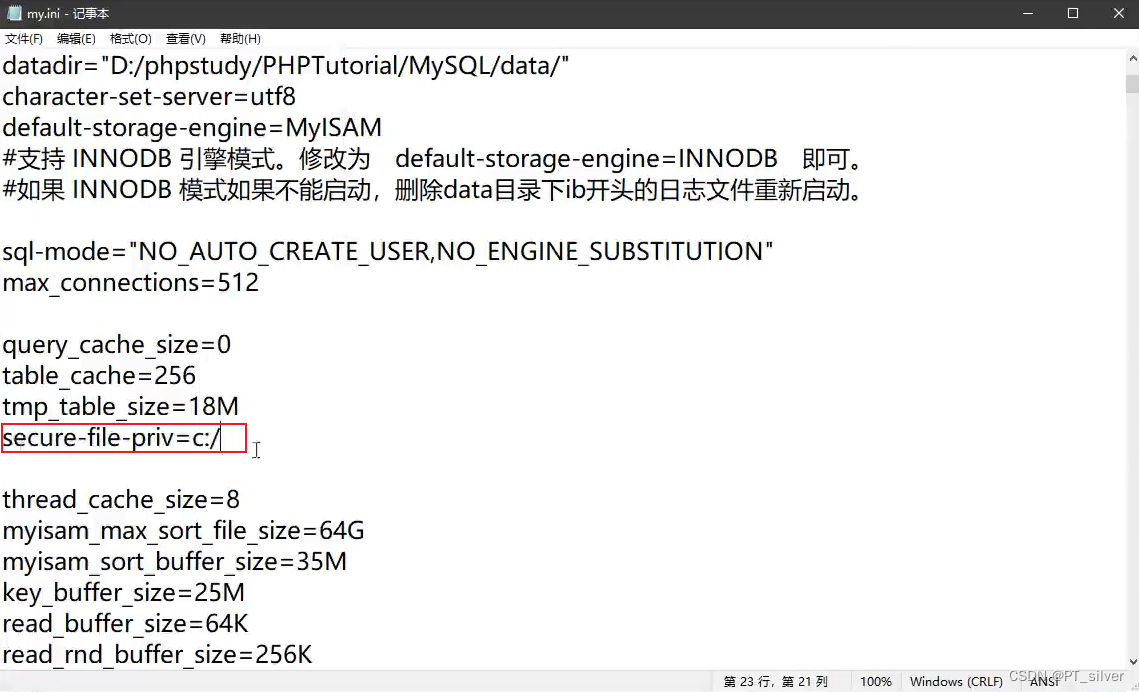Click the scroll down arrow
Screen dimensions: 1139x692
point(1132,662)
